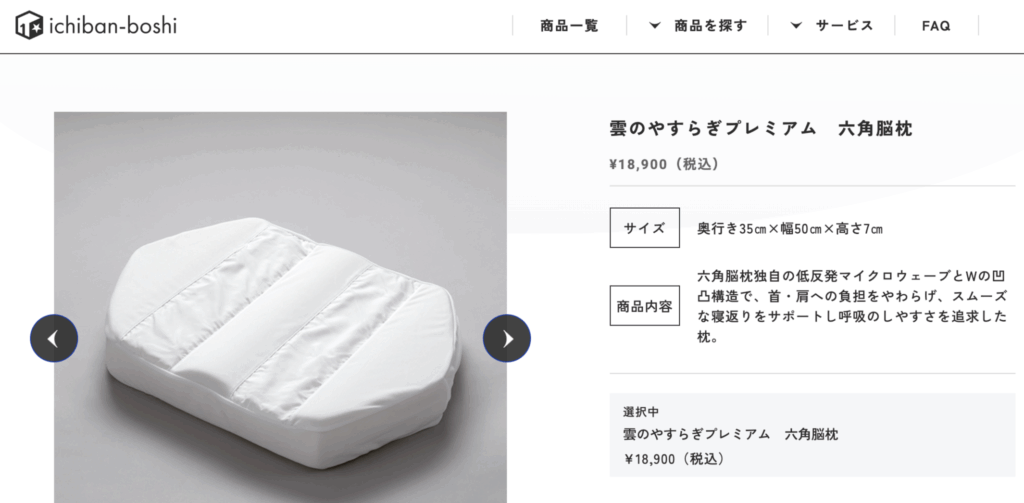Click the size text 奥行き35cm×幅50cm×高さ7cm

790,229
